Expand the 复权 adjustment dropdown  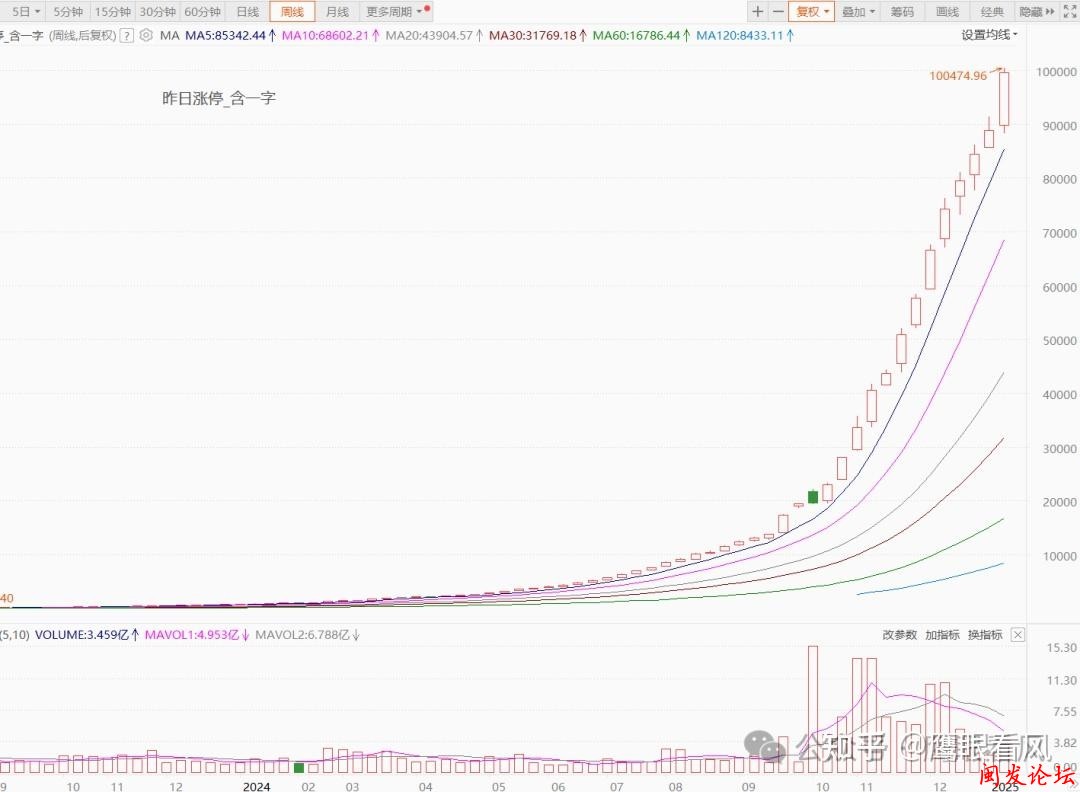[x=812, y=12]
